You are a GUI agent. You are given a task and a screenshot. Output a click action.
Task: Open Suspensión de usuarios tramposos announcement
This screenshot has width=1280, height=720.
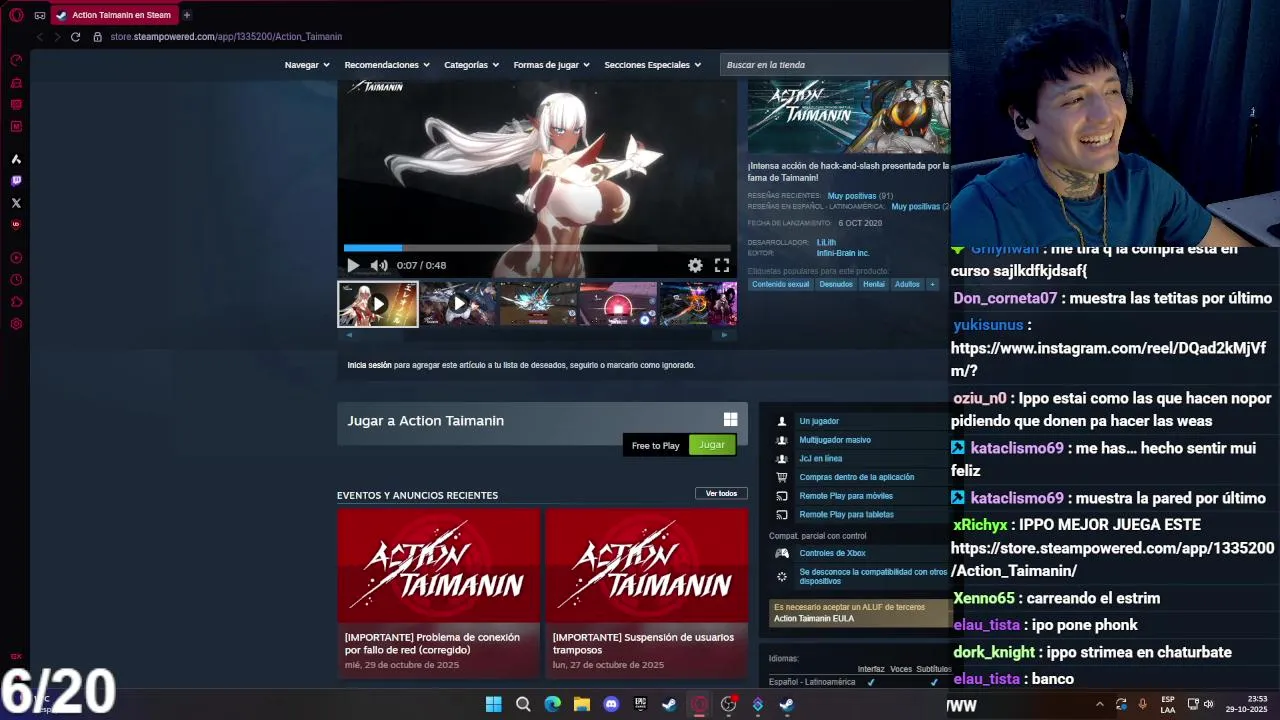(647, 592)
